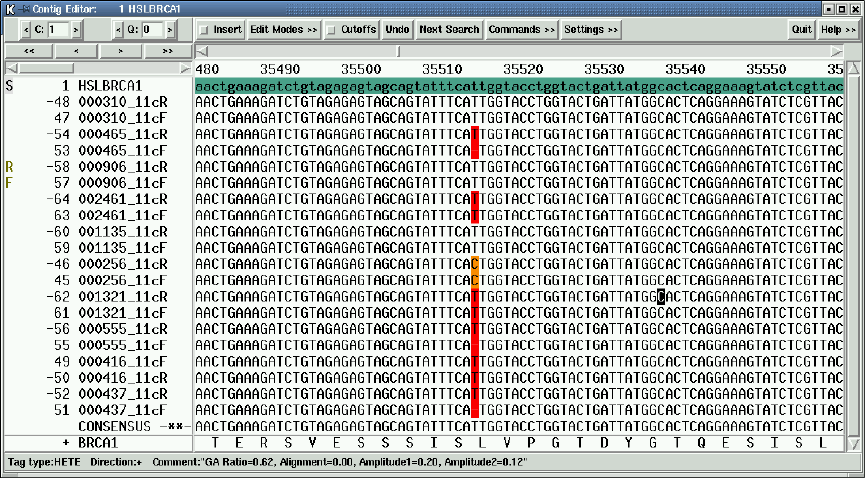Select reading 000310_11cF
This screenshot has width=865, height=478.
coord(122,118)
